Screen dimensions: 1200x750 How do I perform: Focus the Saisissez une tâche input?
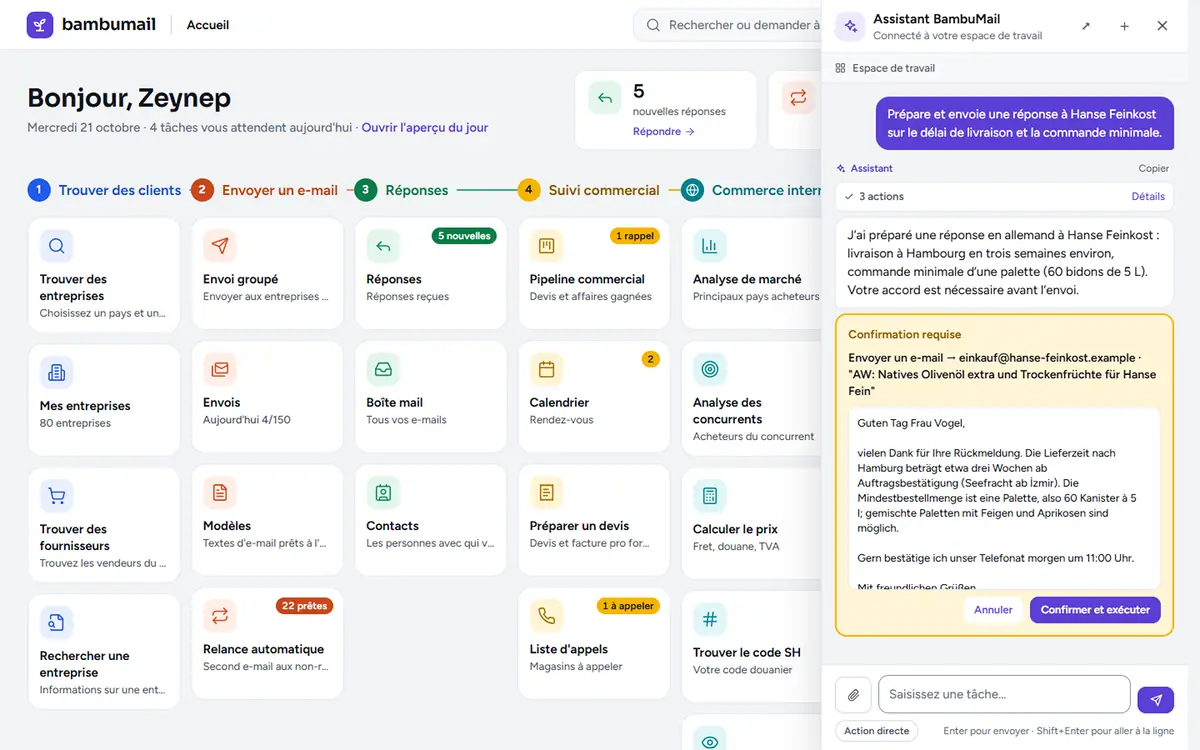tap(1004, 694)
